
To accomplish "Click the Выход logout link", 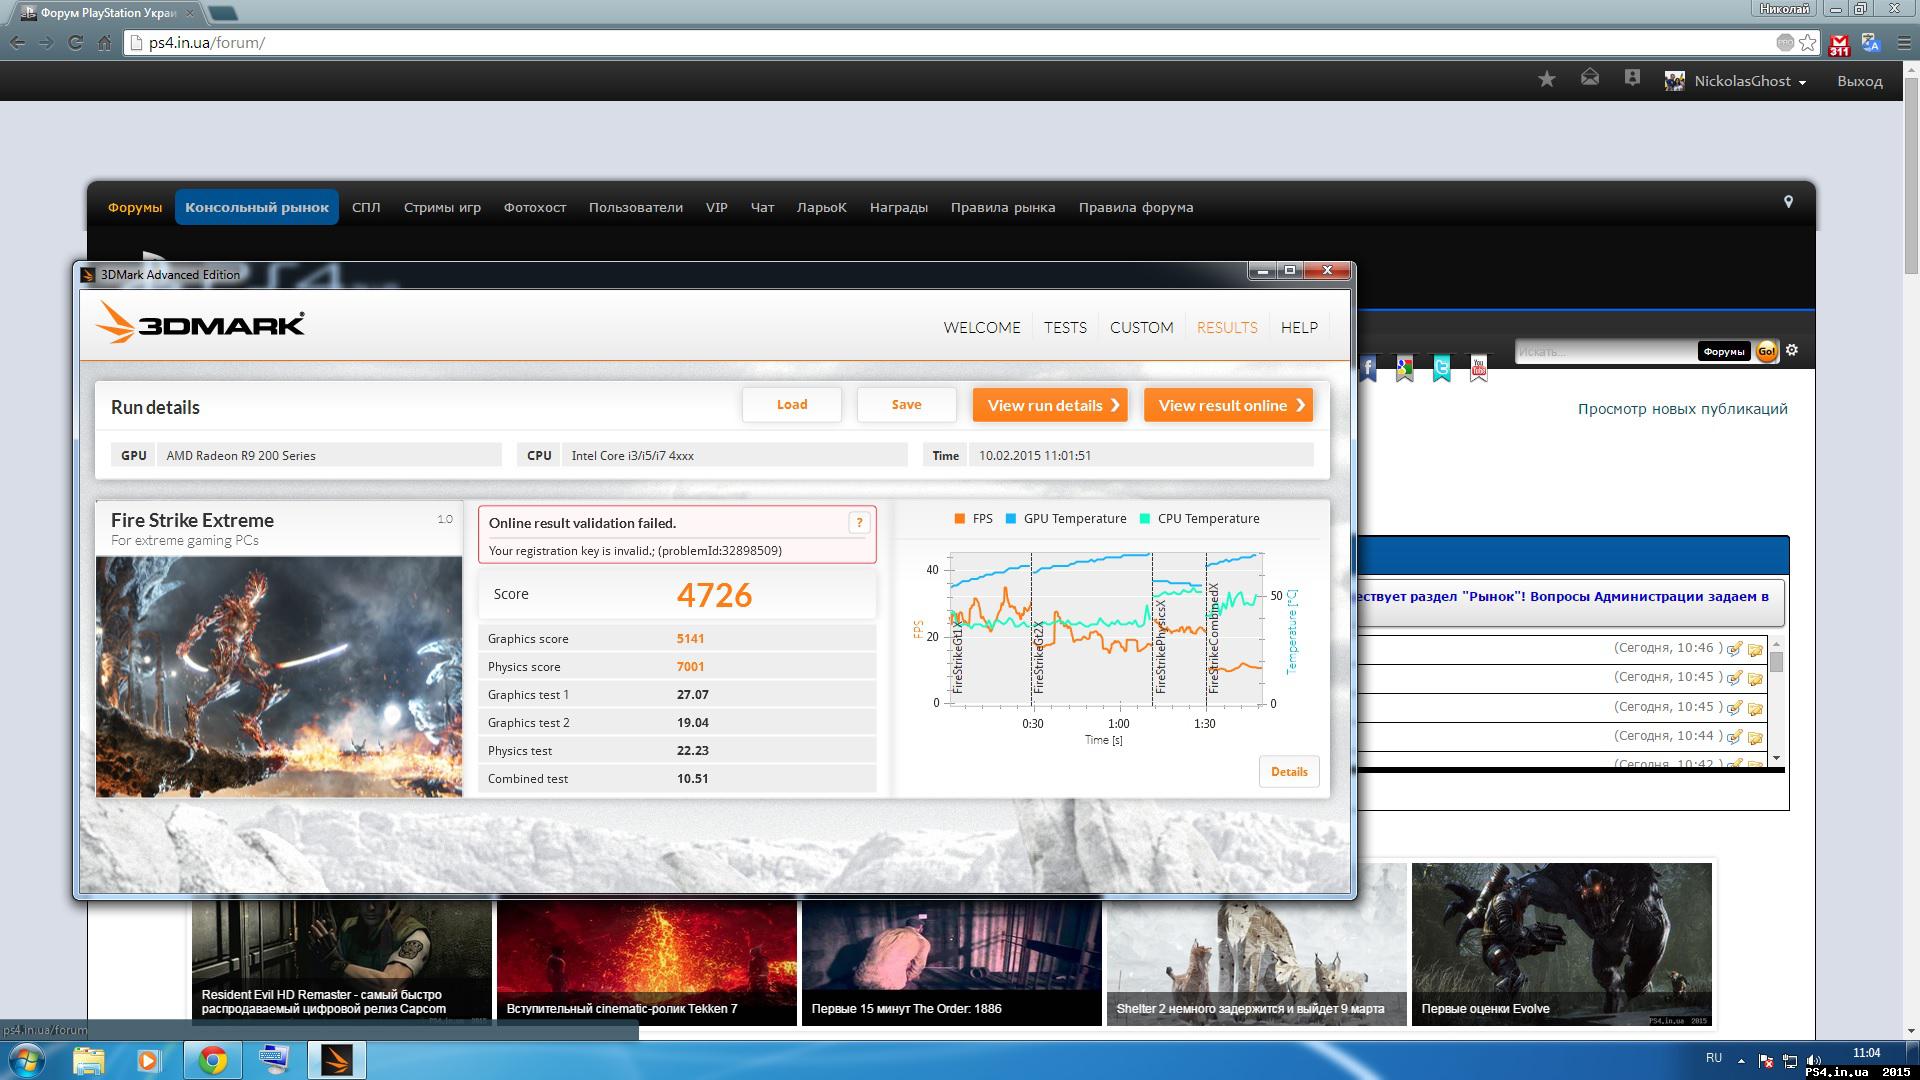I will (1859, 81).
